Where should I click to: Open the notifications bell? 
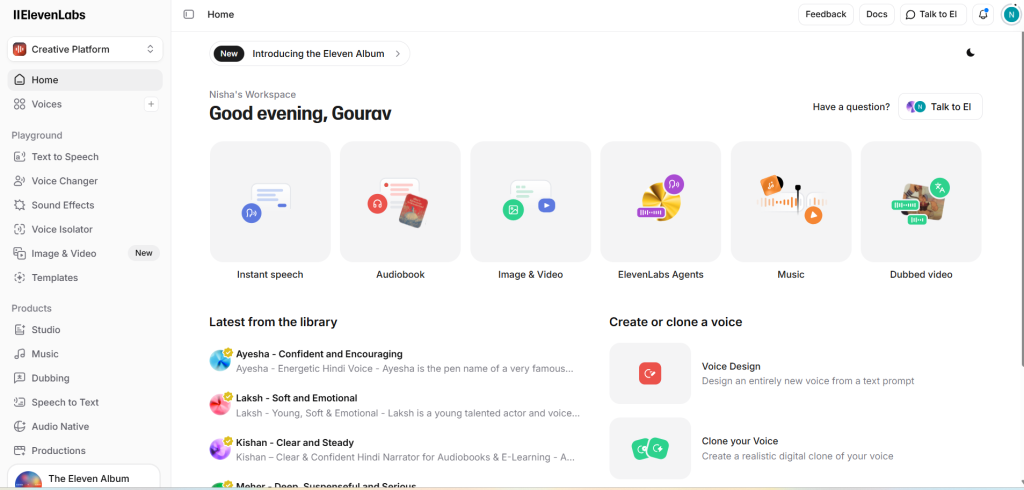[983, 14]
